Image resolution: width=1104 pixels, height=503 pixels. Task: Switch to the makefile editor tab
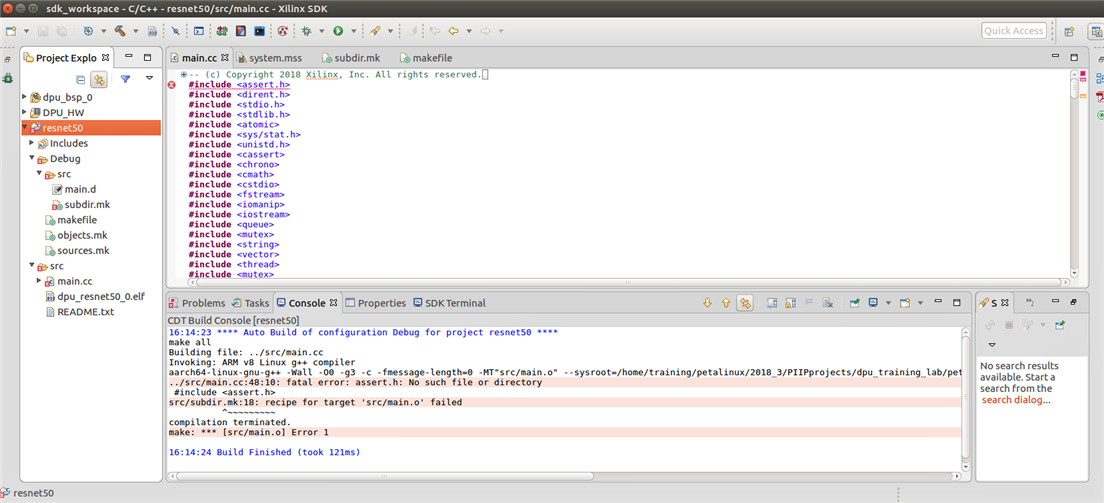[x=425, y=58]
